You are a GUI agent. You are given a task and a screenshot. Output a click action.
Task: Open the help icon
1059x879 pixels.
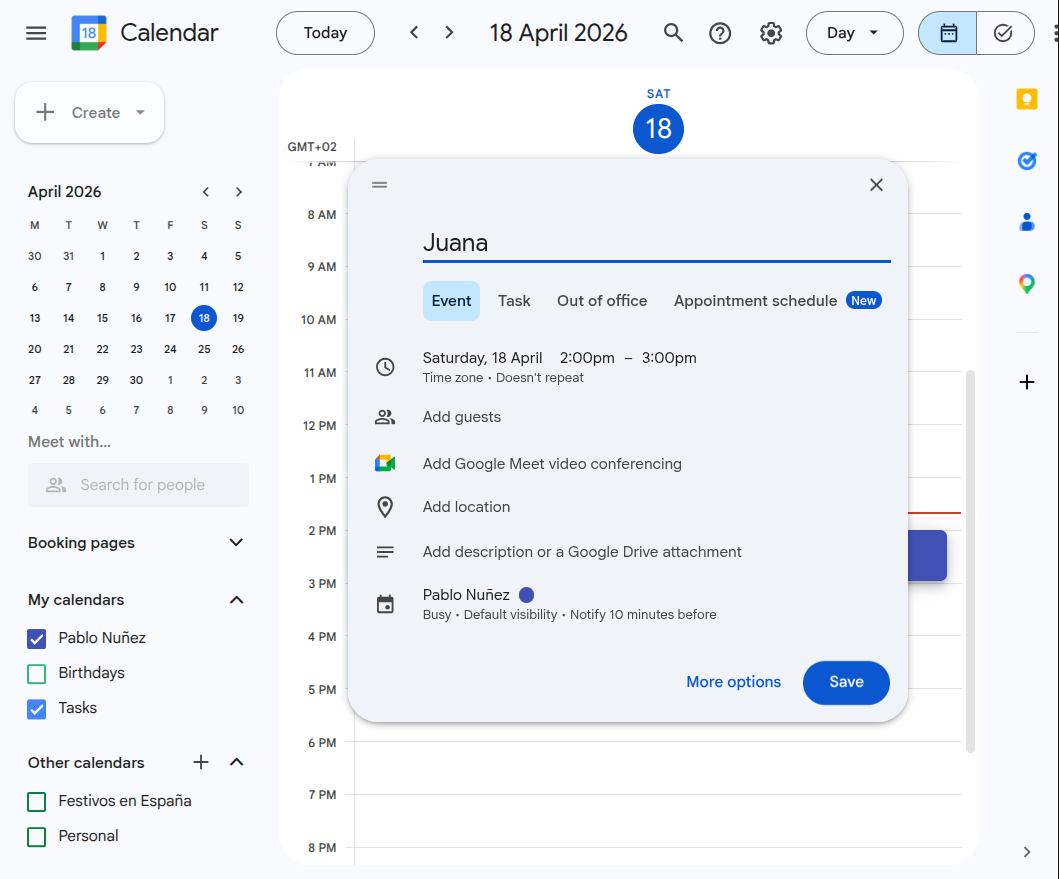pos(720,32)
